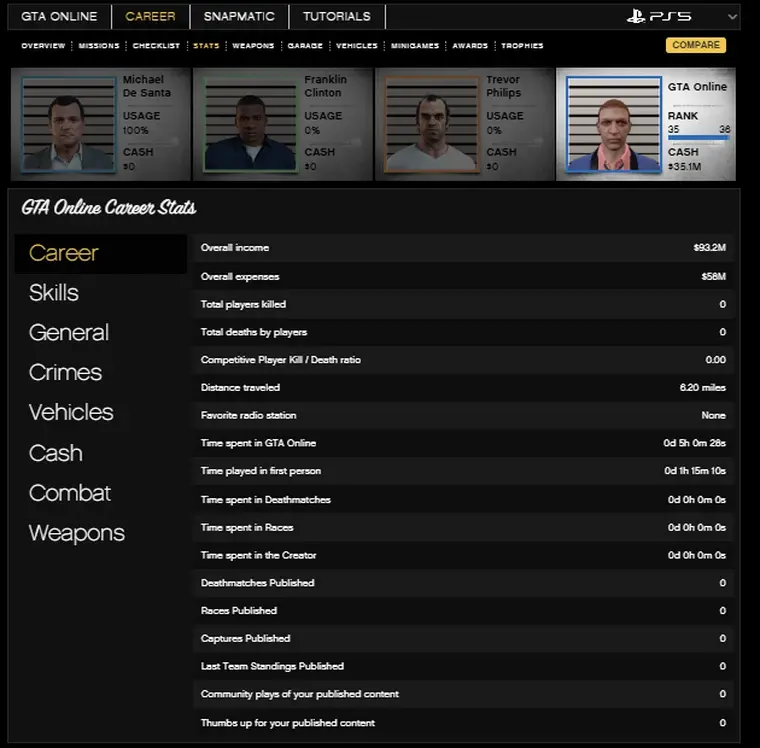Open the AWARDS sub-menu
Screen dimensions: 760x748
[470, 46]
